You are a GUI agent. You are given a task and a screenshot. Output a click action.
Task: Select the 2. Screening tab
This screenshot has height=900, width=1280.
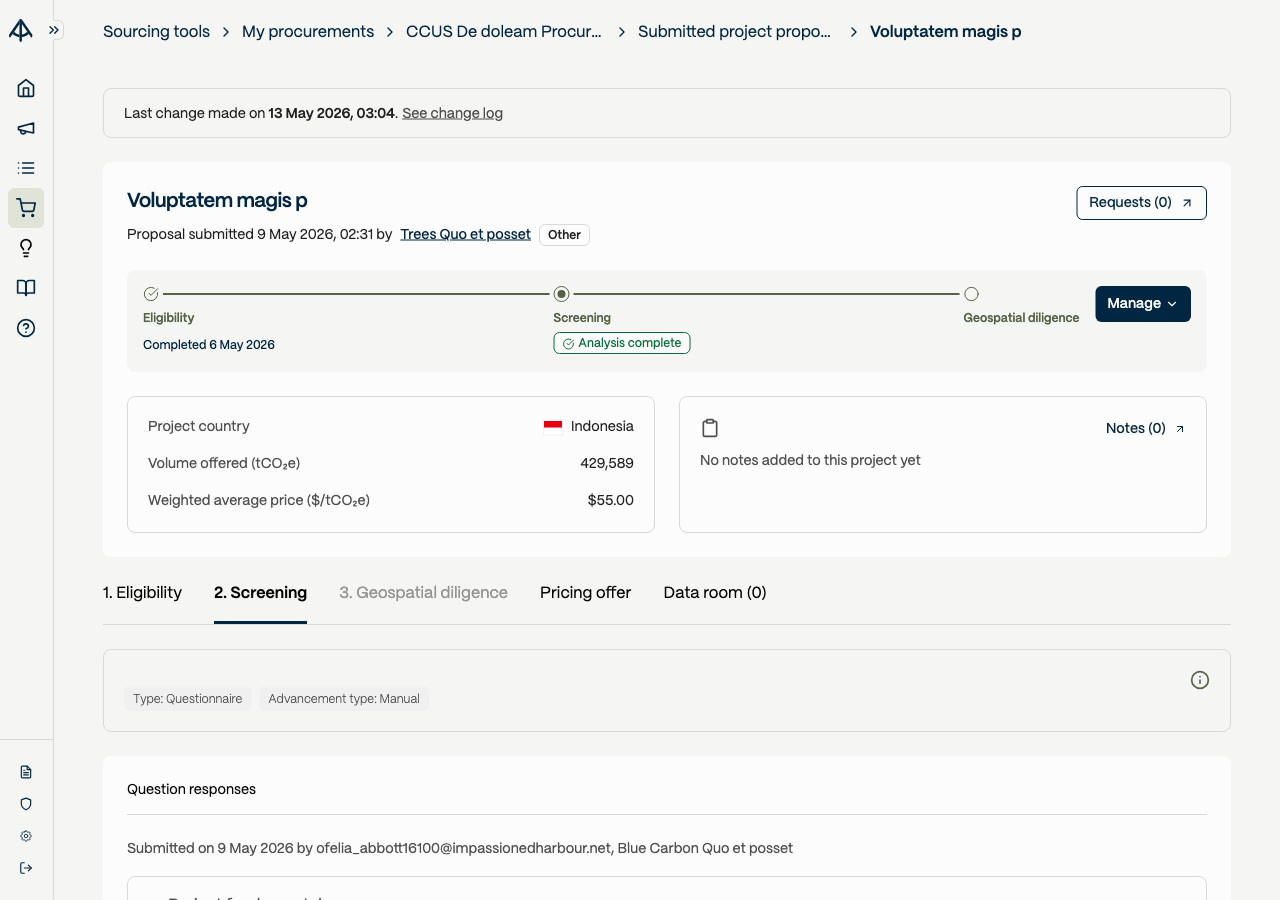tap(260, 593)
